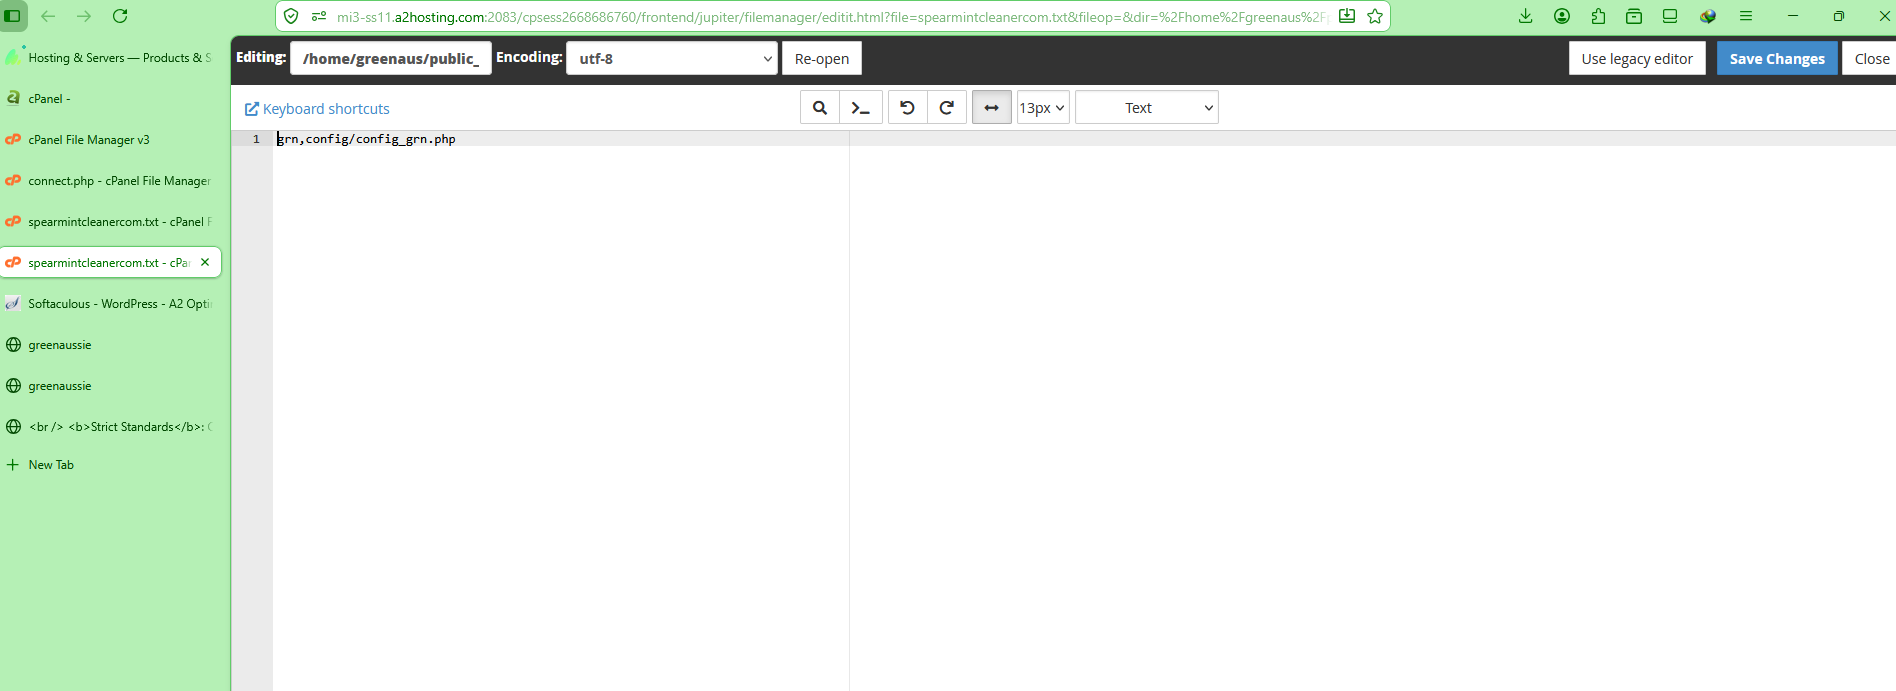The height and width of the screenshot is (691, 1896).
Task: Switch to the Softaculous WordPress tab
Action: click(118, 304)
